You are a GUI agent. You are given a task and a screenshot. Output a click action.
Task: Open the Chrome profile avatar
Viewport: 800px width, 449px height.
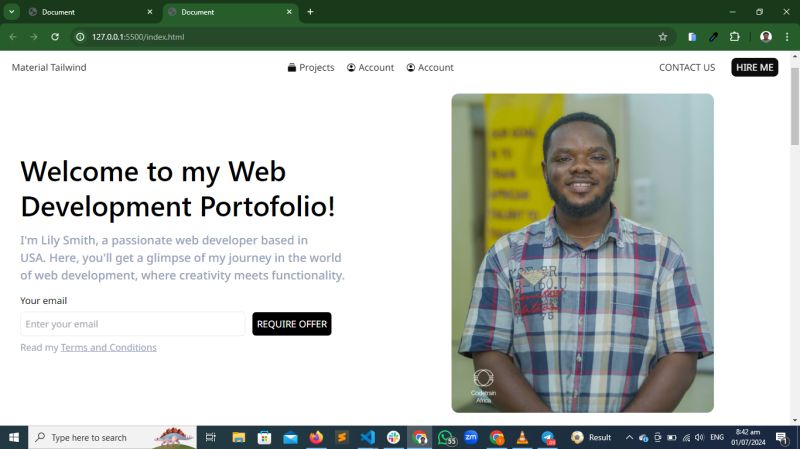click(x=765, y=37)
